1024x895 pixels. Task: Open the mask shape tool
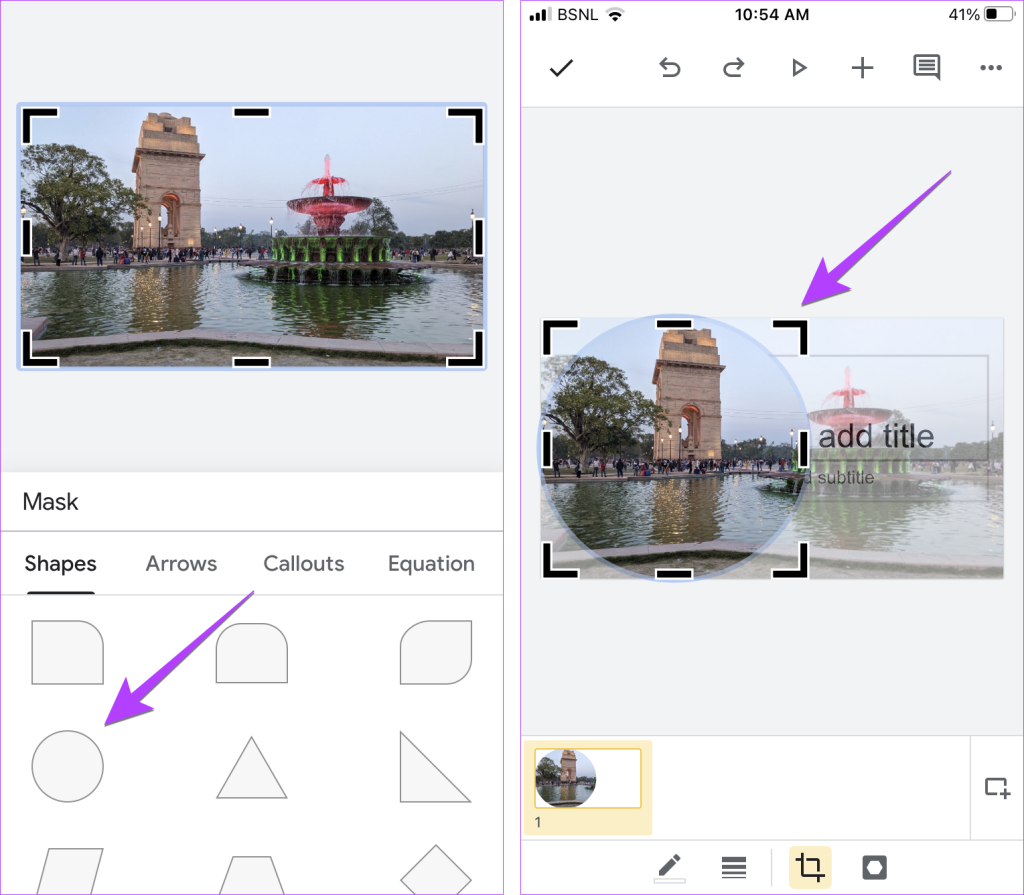click(874, 866)
